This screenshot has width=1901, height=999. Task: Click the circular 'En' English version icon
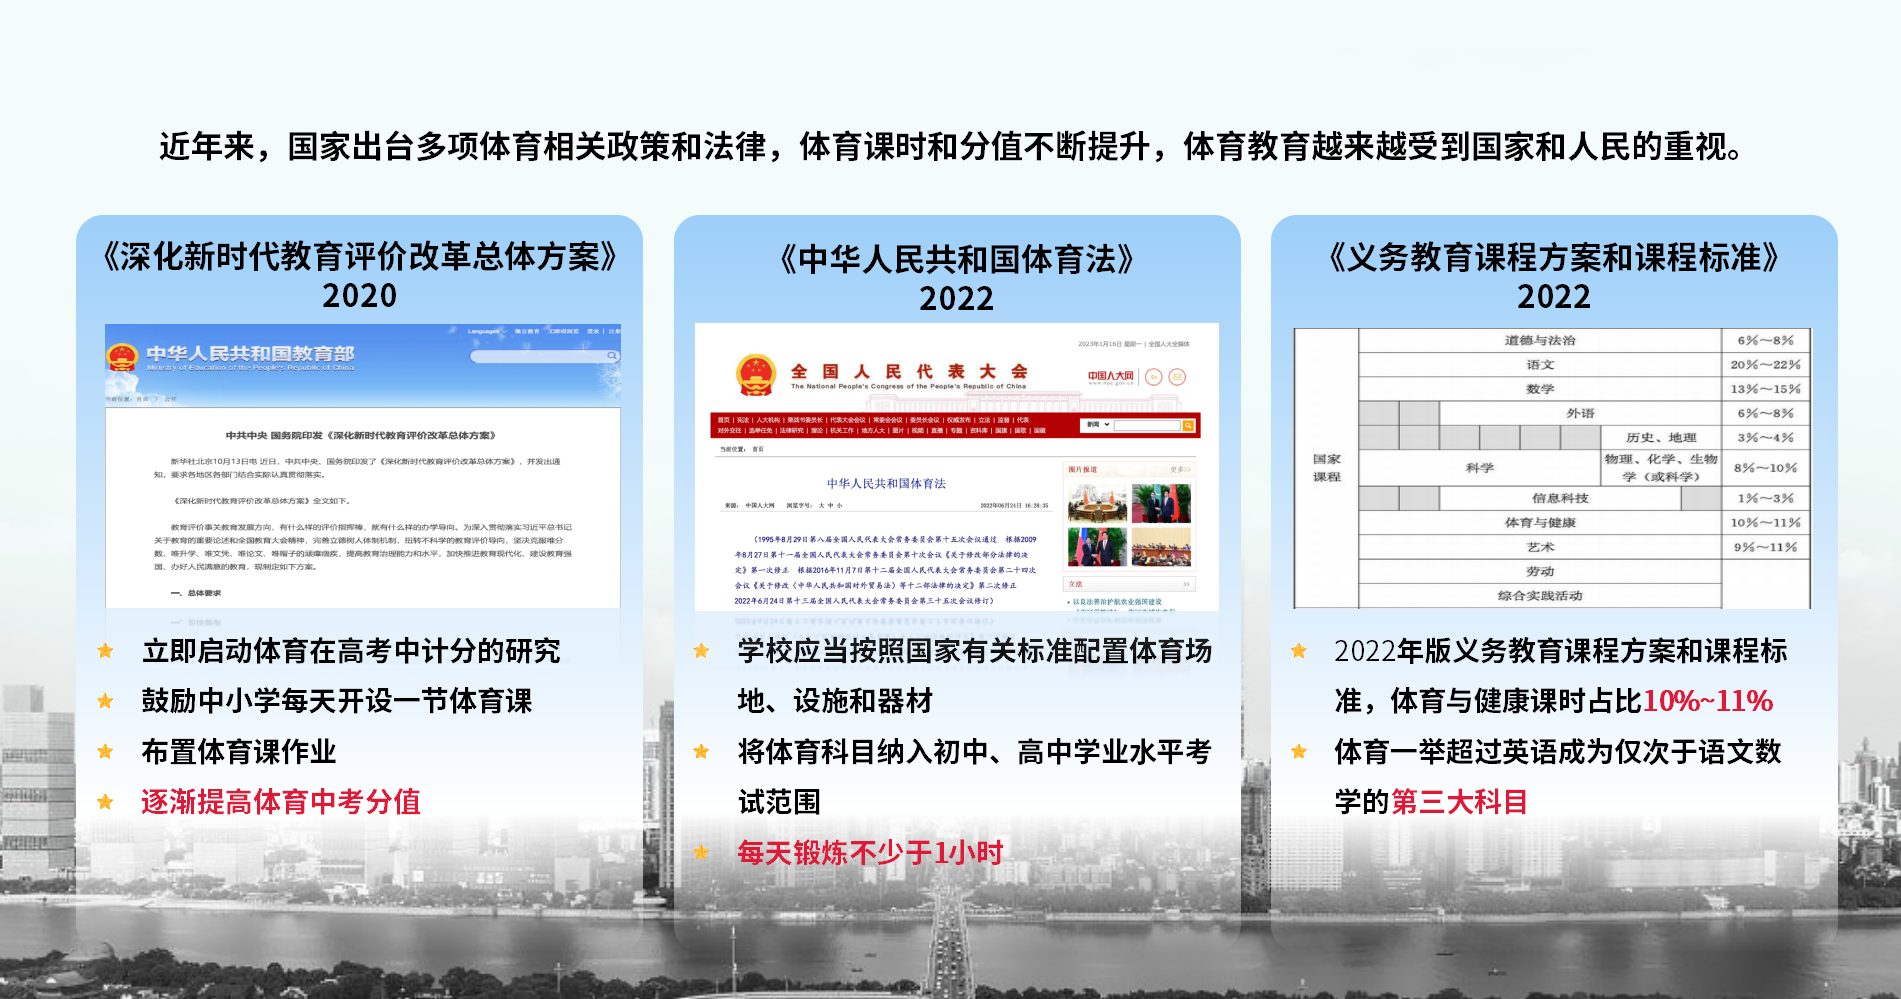[x=1153, y=377]
